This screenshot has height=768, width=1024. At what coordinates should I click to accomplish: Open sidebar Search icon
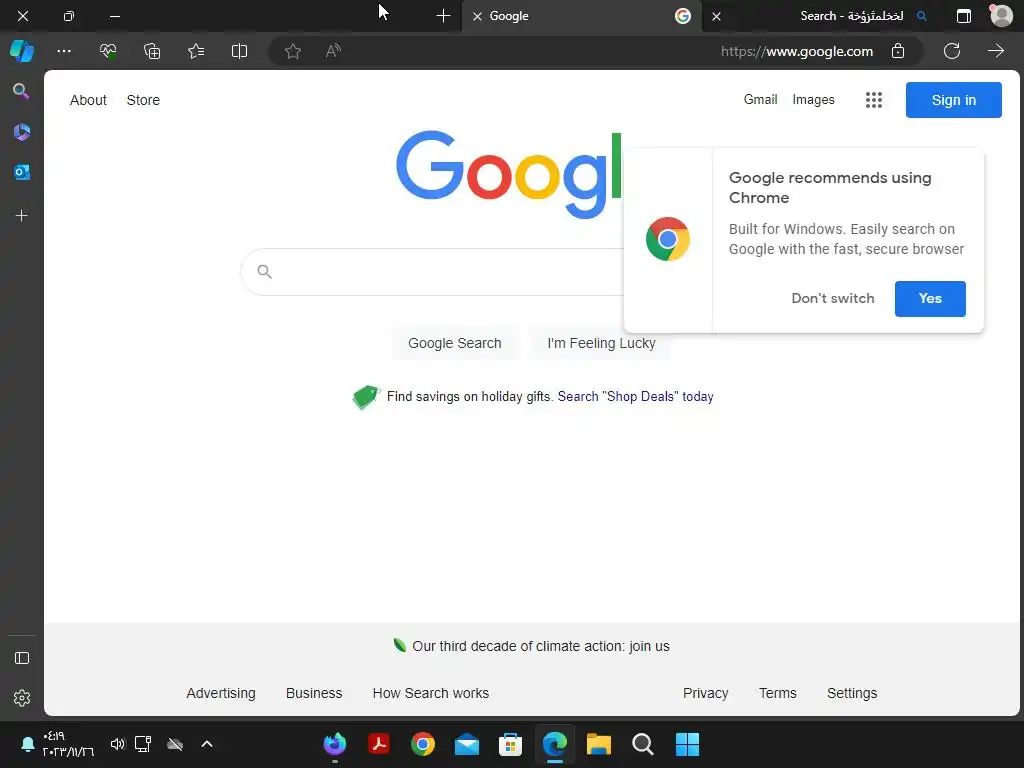pos(22,91)
